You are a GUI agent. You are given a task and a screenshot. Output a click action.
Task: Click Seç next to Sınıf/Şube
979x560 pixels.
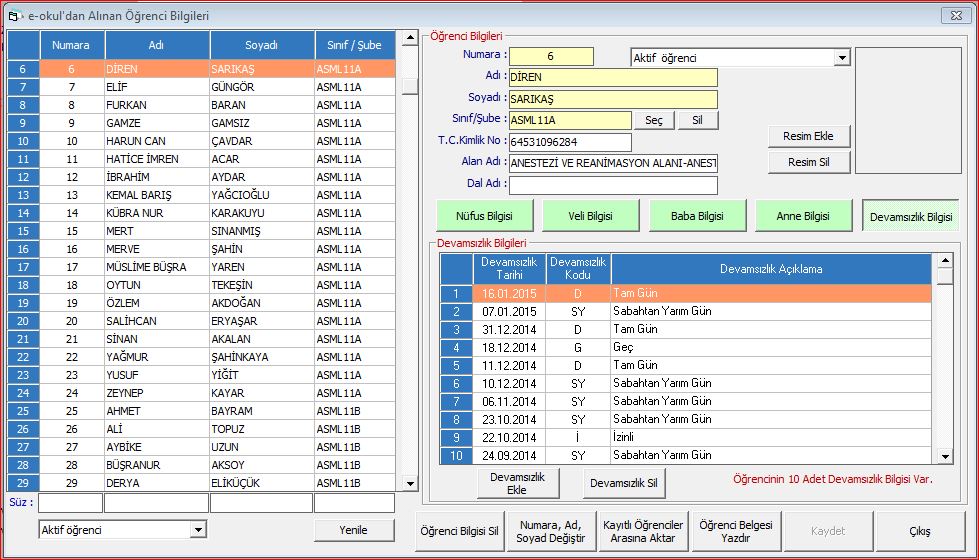coord(653,120)
